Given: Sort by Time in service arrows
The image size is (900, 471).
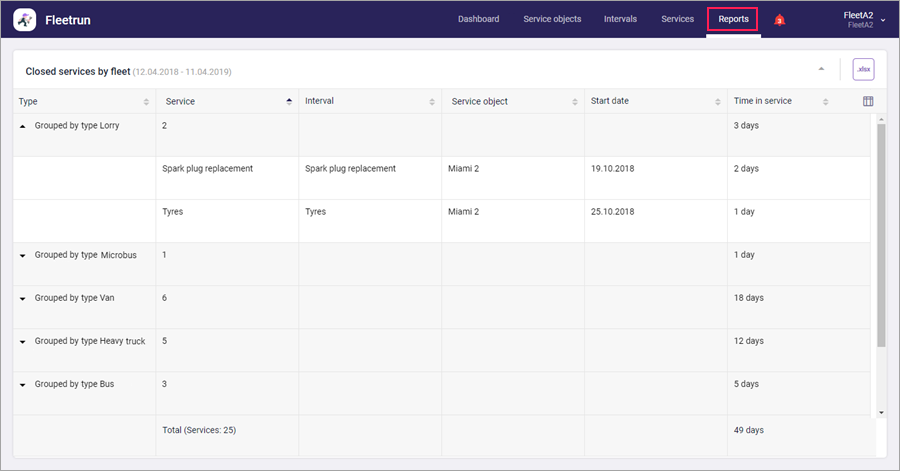Looking at the screenshot, I should tap(825, 102).
